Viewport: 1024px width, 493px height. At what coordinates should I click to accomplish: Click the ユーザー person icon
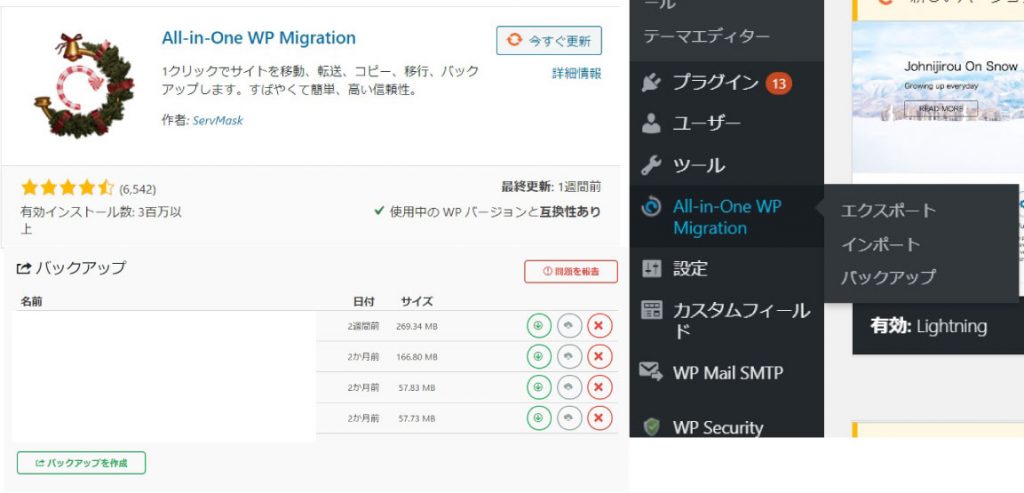pyautogui.click(x=651, y=123)
